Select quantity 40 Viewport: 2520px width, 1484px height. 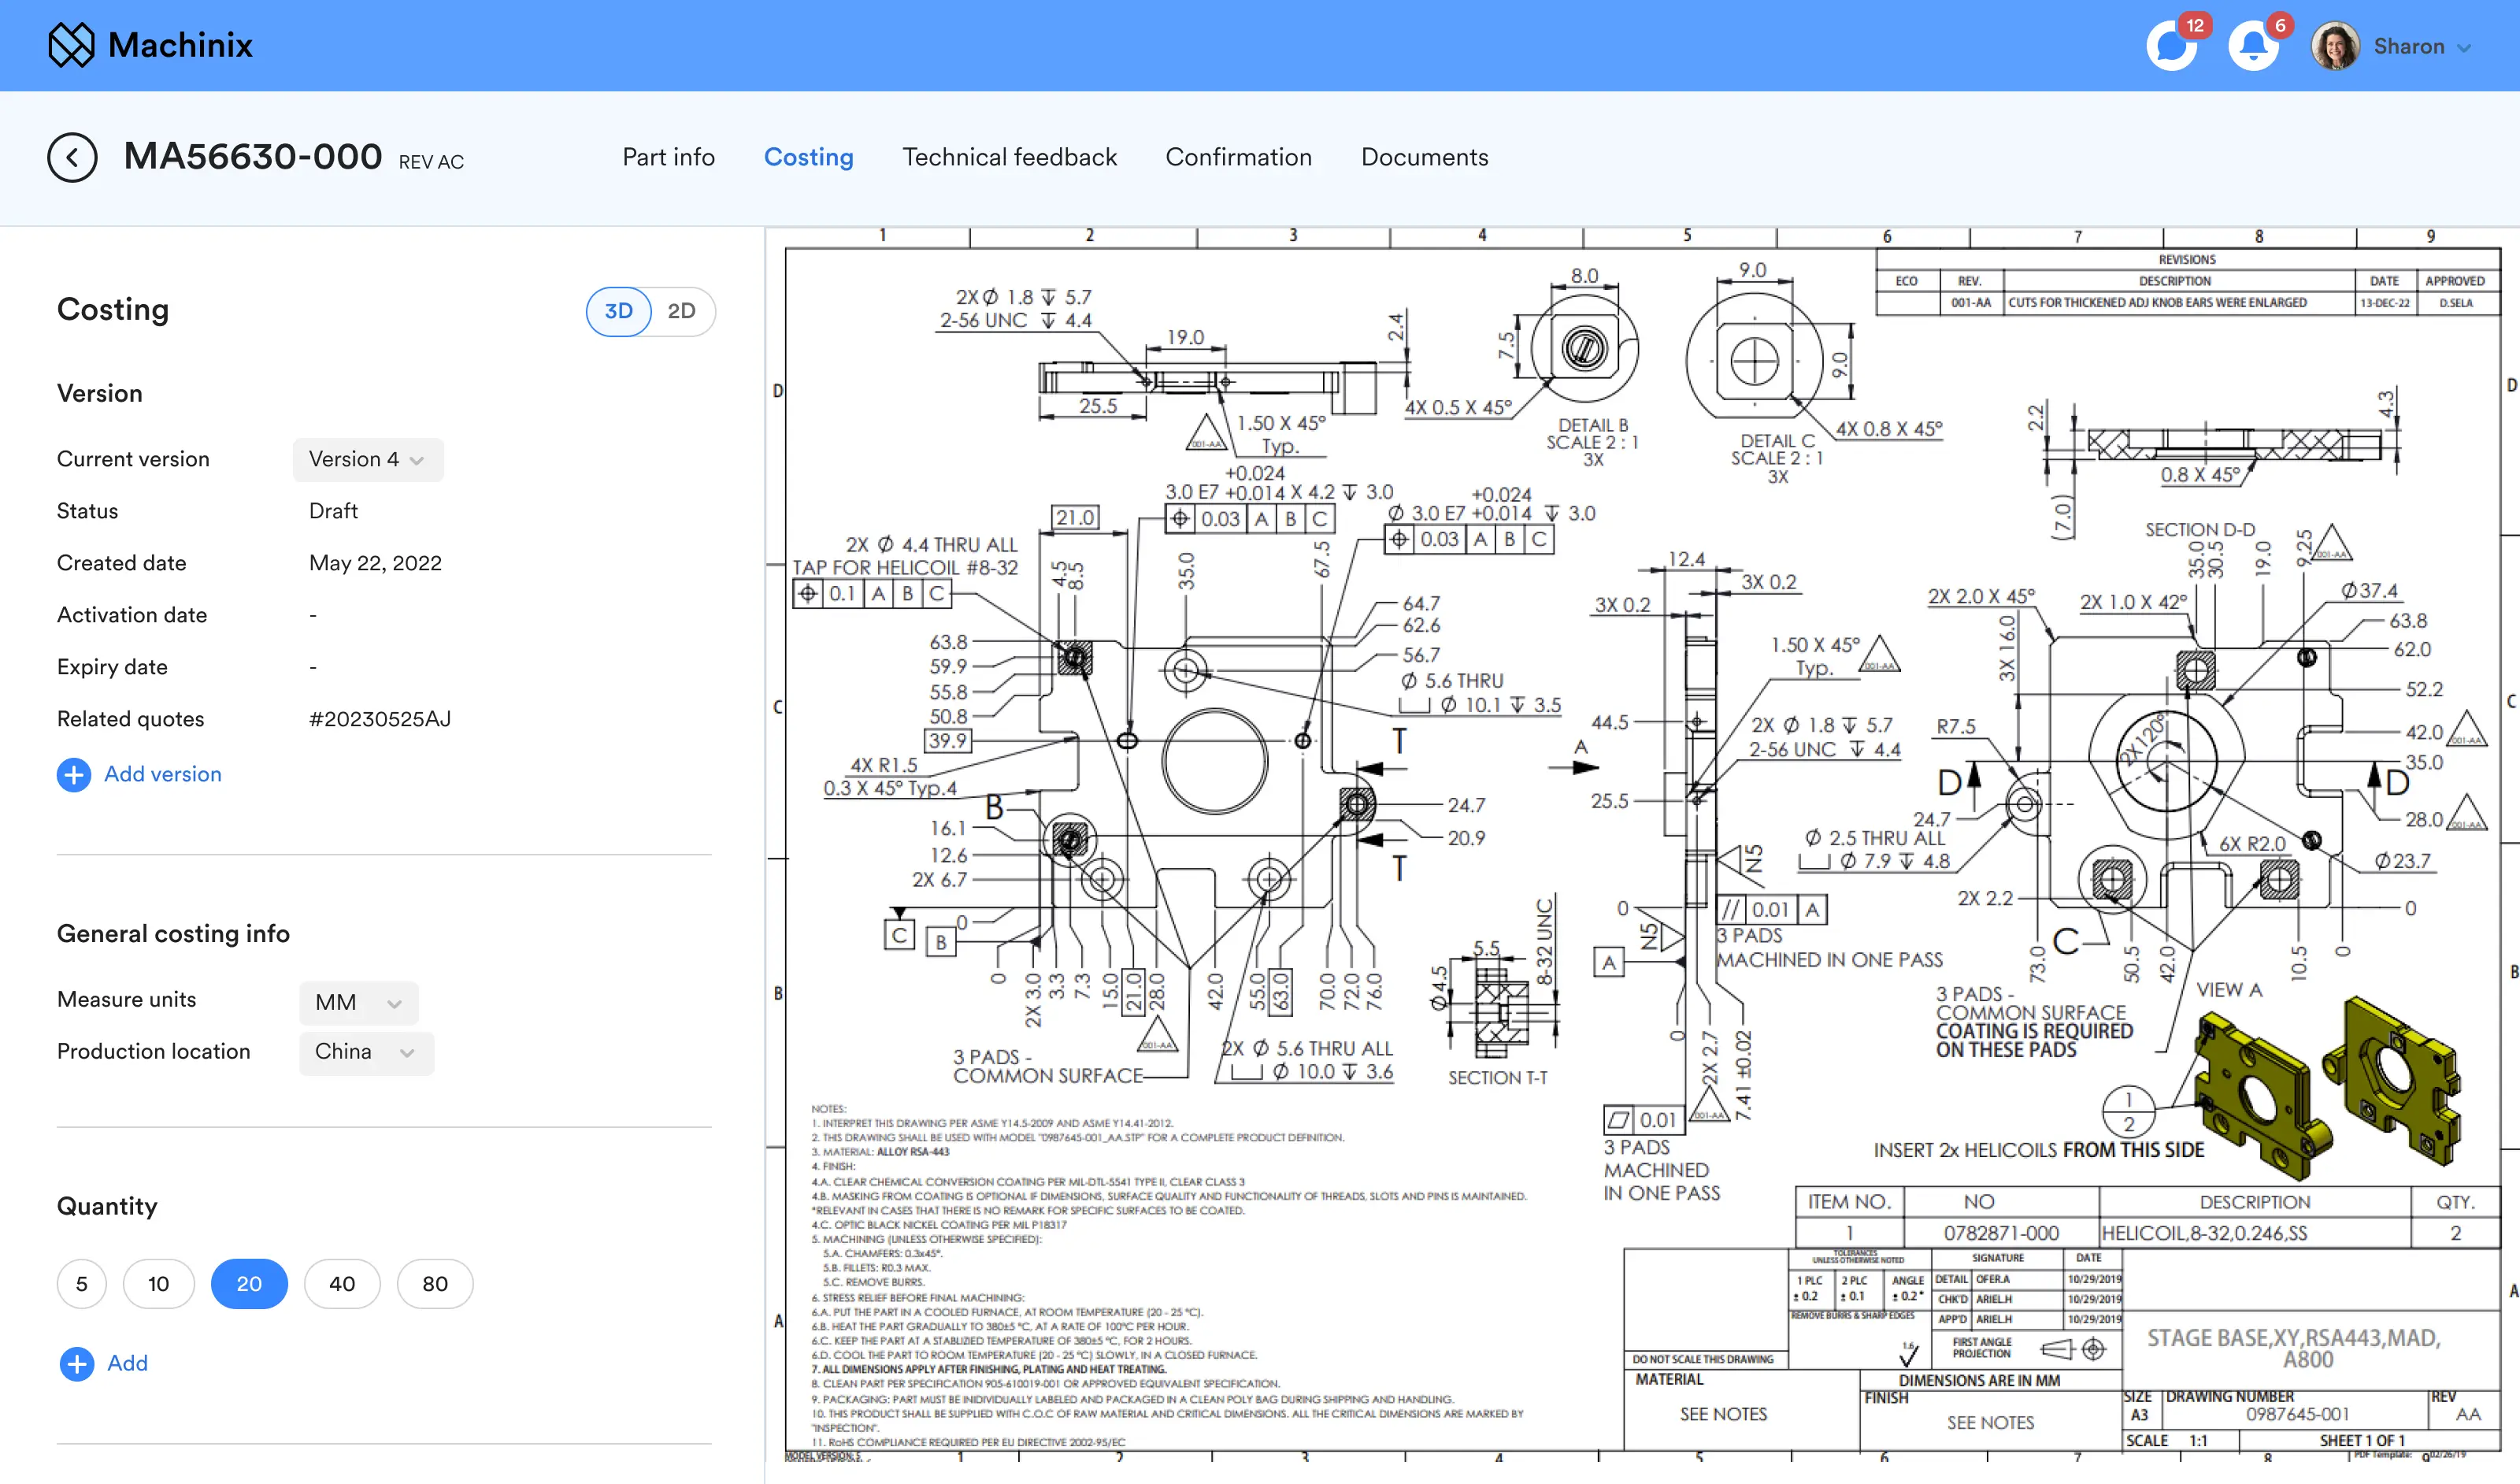[342, 1283]
